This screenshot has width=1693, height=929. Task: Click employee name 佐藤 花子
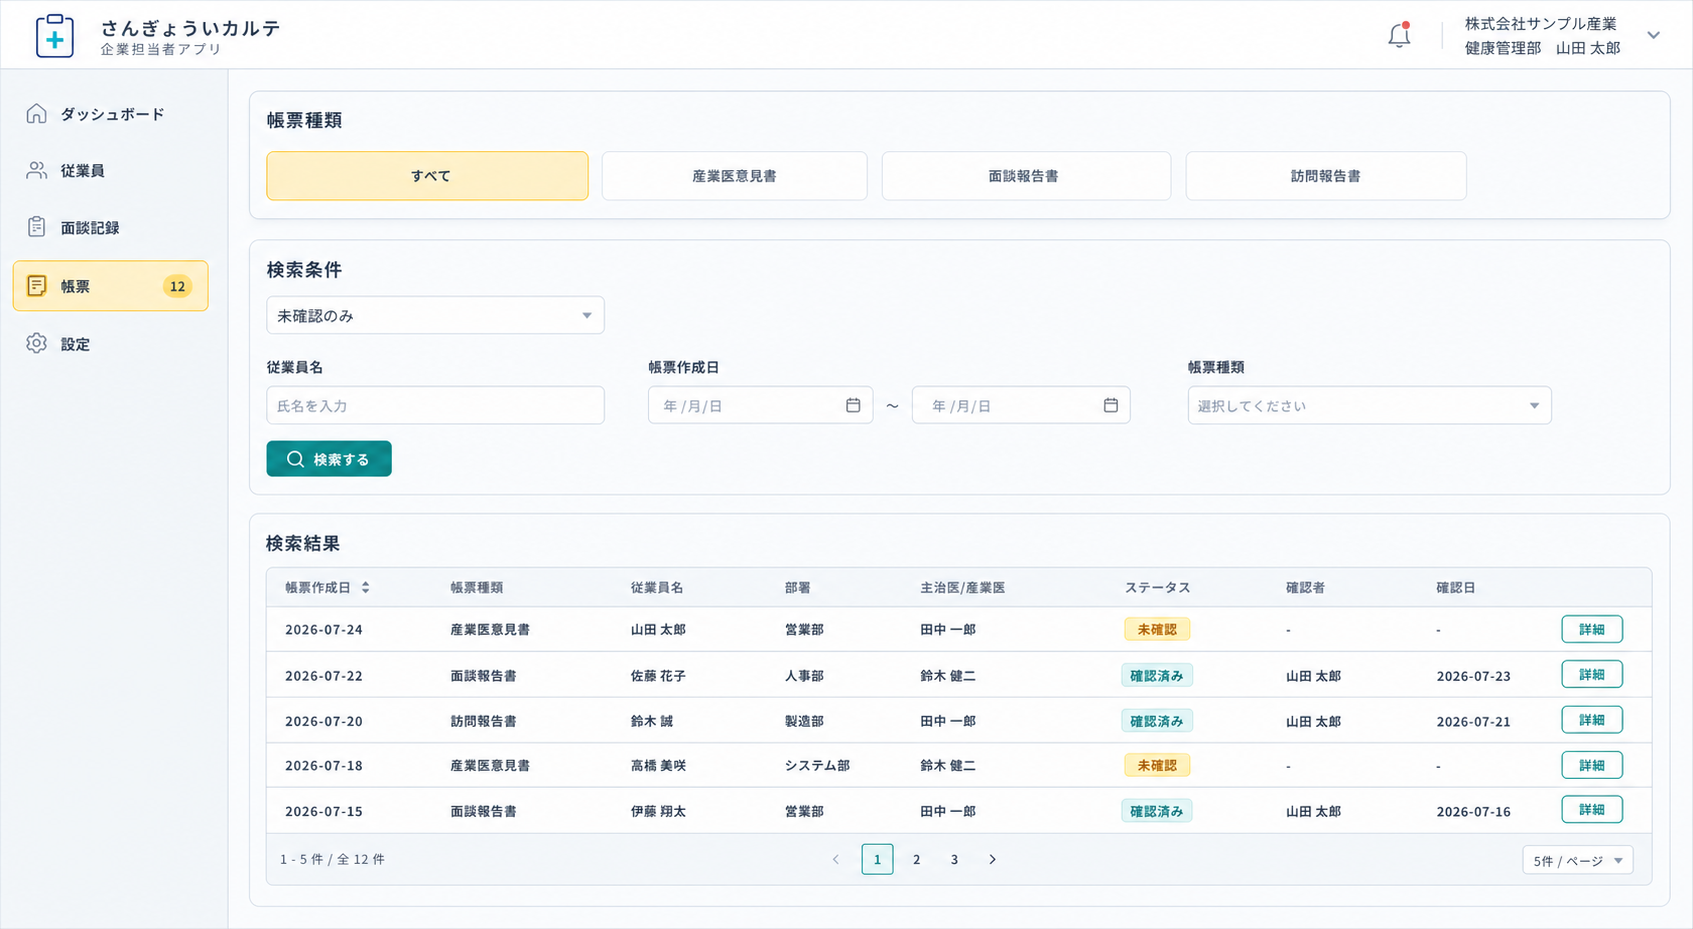coord(658,676)
